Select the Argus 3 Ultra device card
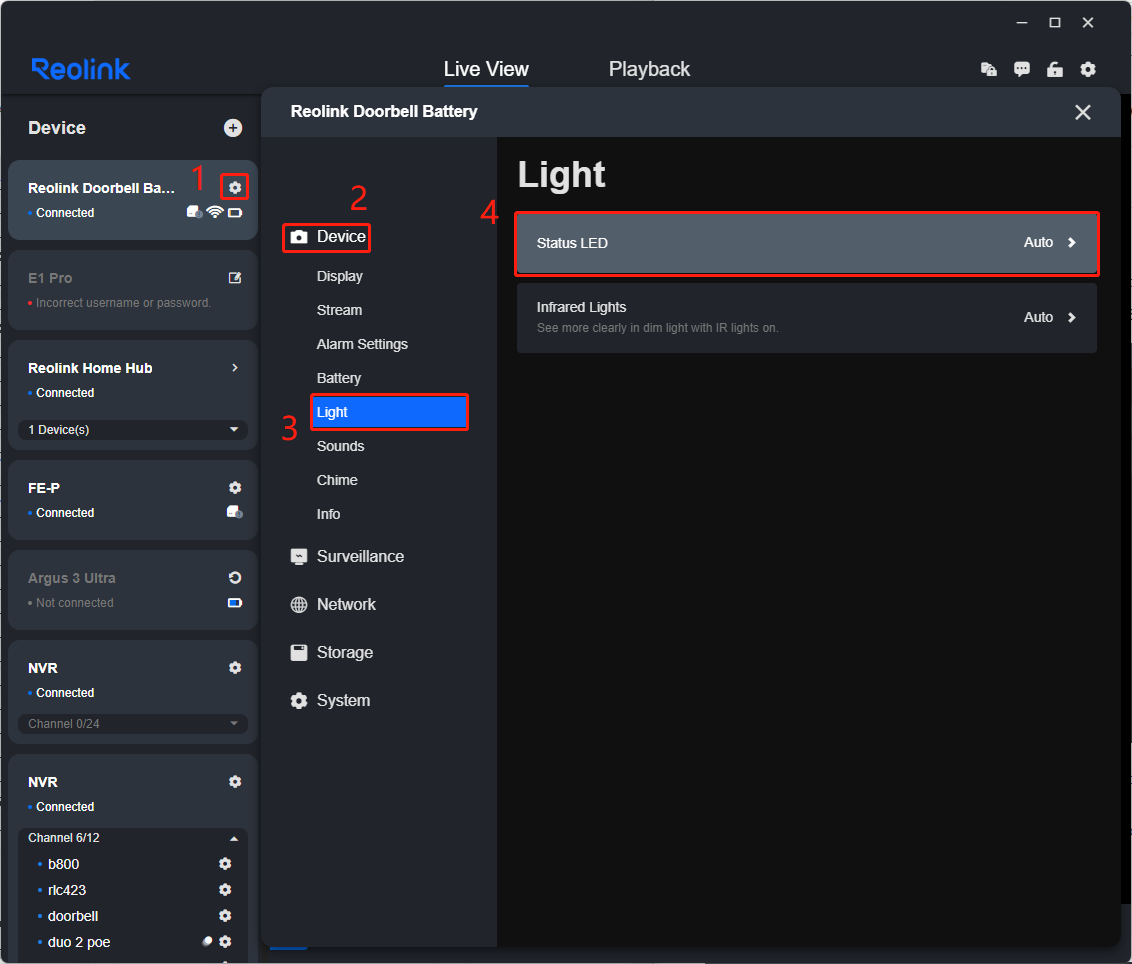 133,590
